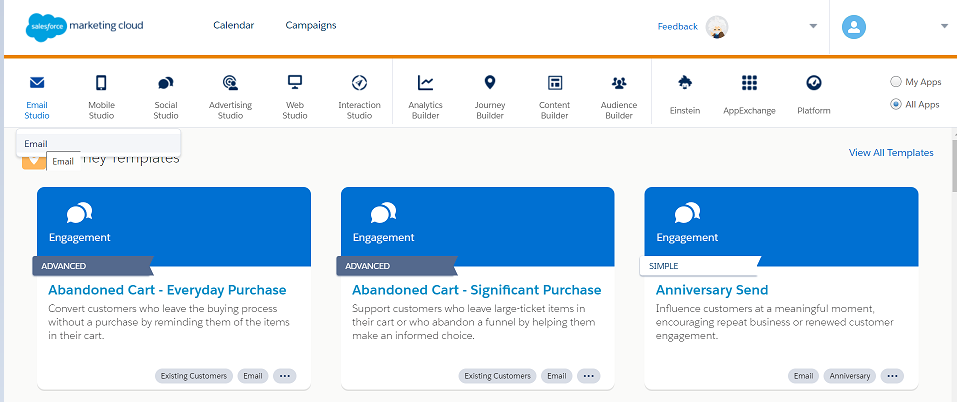Open the Campaigns menu
957x402 pixels.
(311, 25)
